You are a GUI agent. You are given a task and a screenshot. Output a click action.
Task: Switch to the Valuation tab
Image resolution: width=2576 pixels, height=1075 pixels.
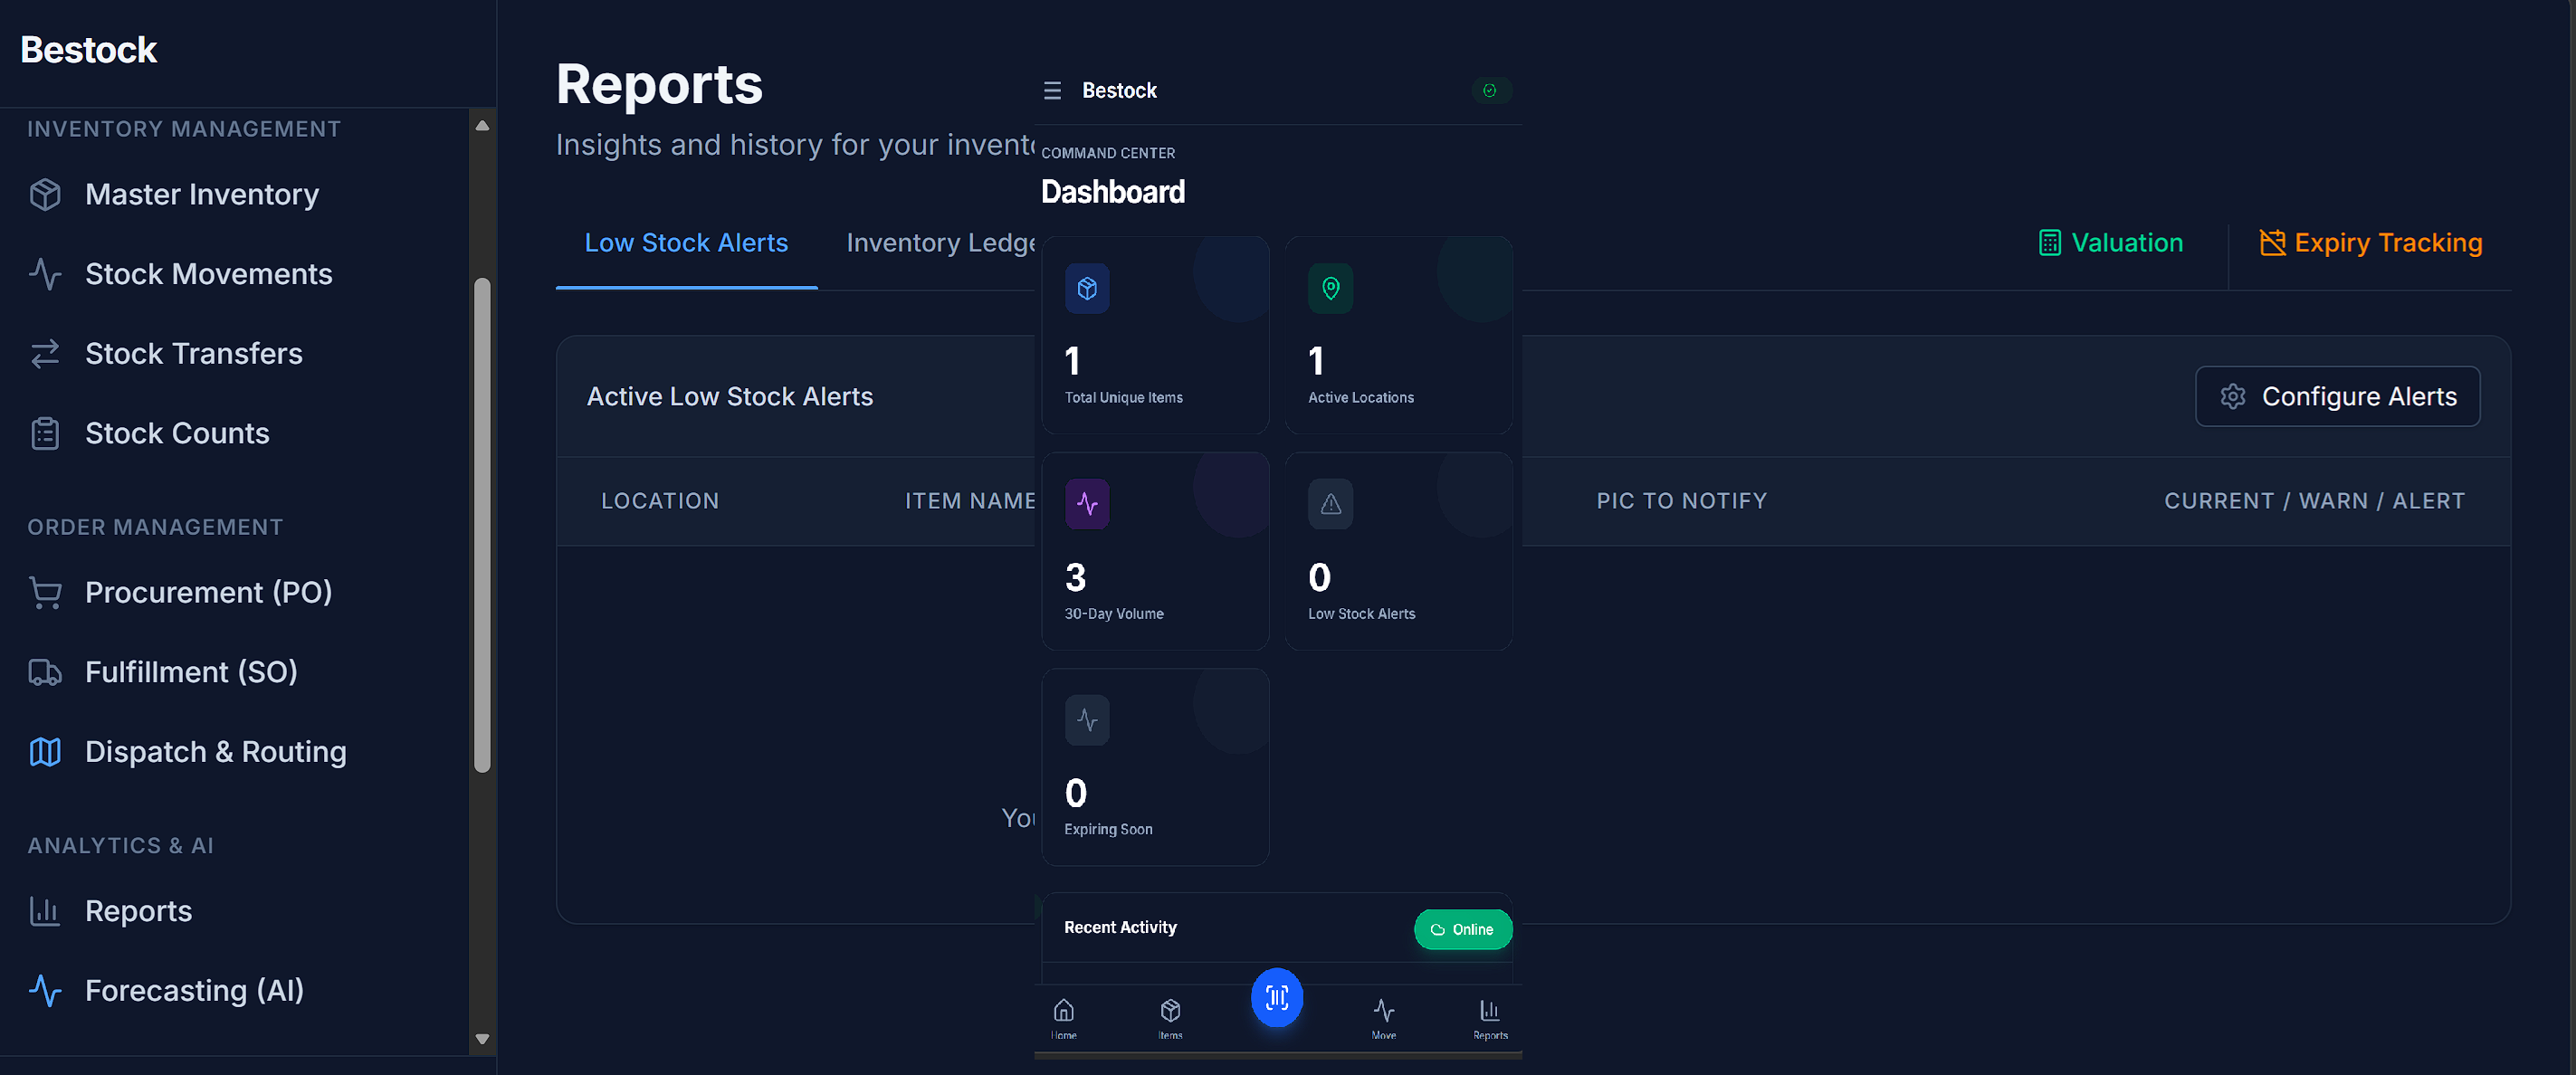(2111, 243)
